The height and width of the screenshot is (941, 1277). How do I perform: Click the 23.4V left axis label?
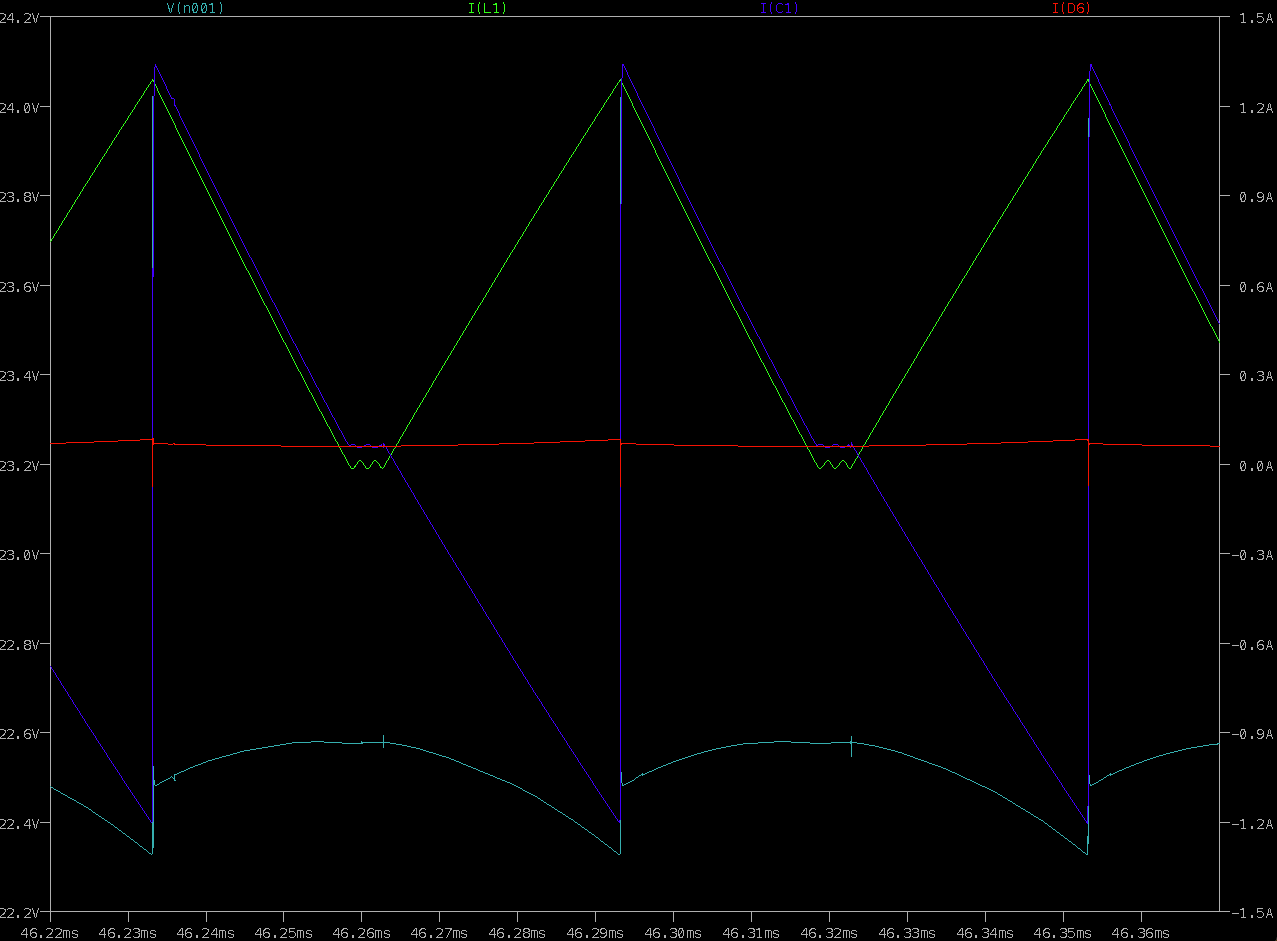point(19,376)
